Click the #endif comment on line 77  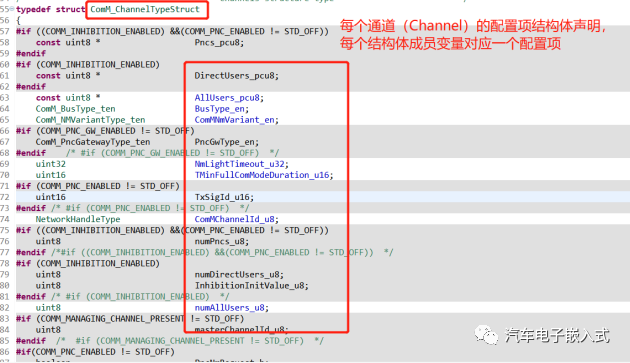click(x=222, y=252)
